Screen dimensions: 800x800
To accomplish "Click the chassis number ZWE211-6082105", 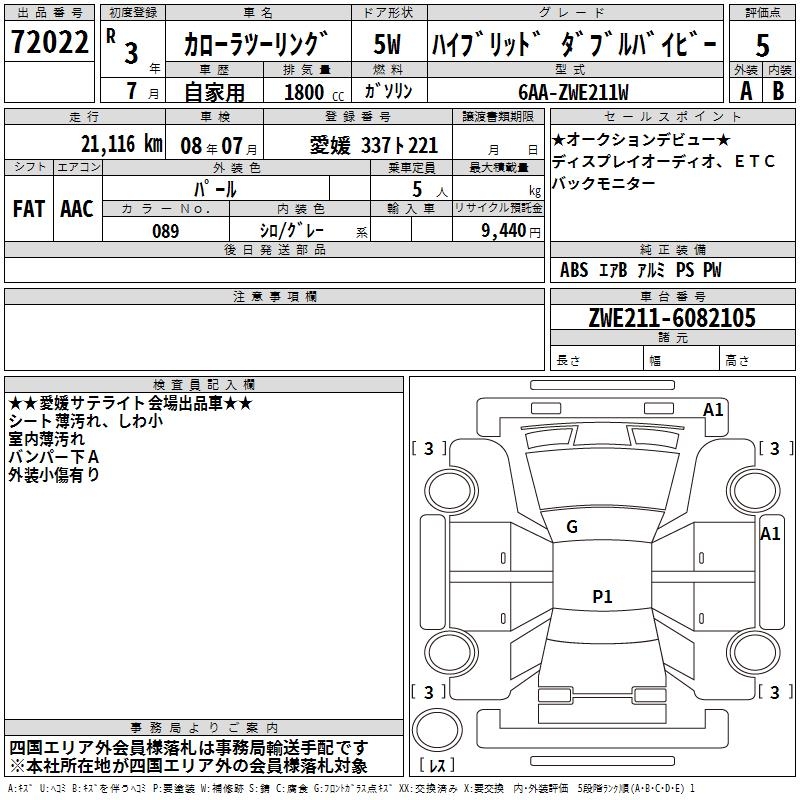I will (672, 318).
